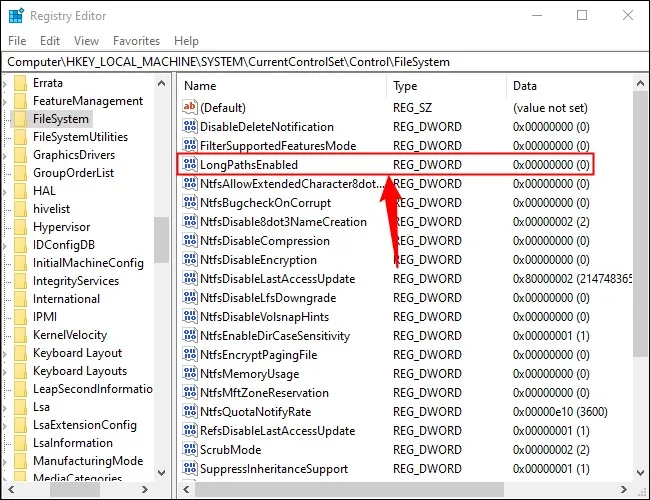Select the Keyboard Layouts key
Image resolution: width=650 pixels, height=500 pixels.
pos(80,371)
